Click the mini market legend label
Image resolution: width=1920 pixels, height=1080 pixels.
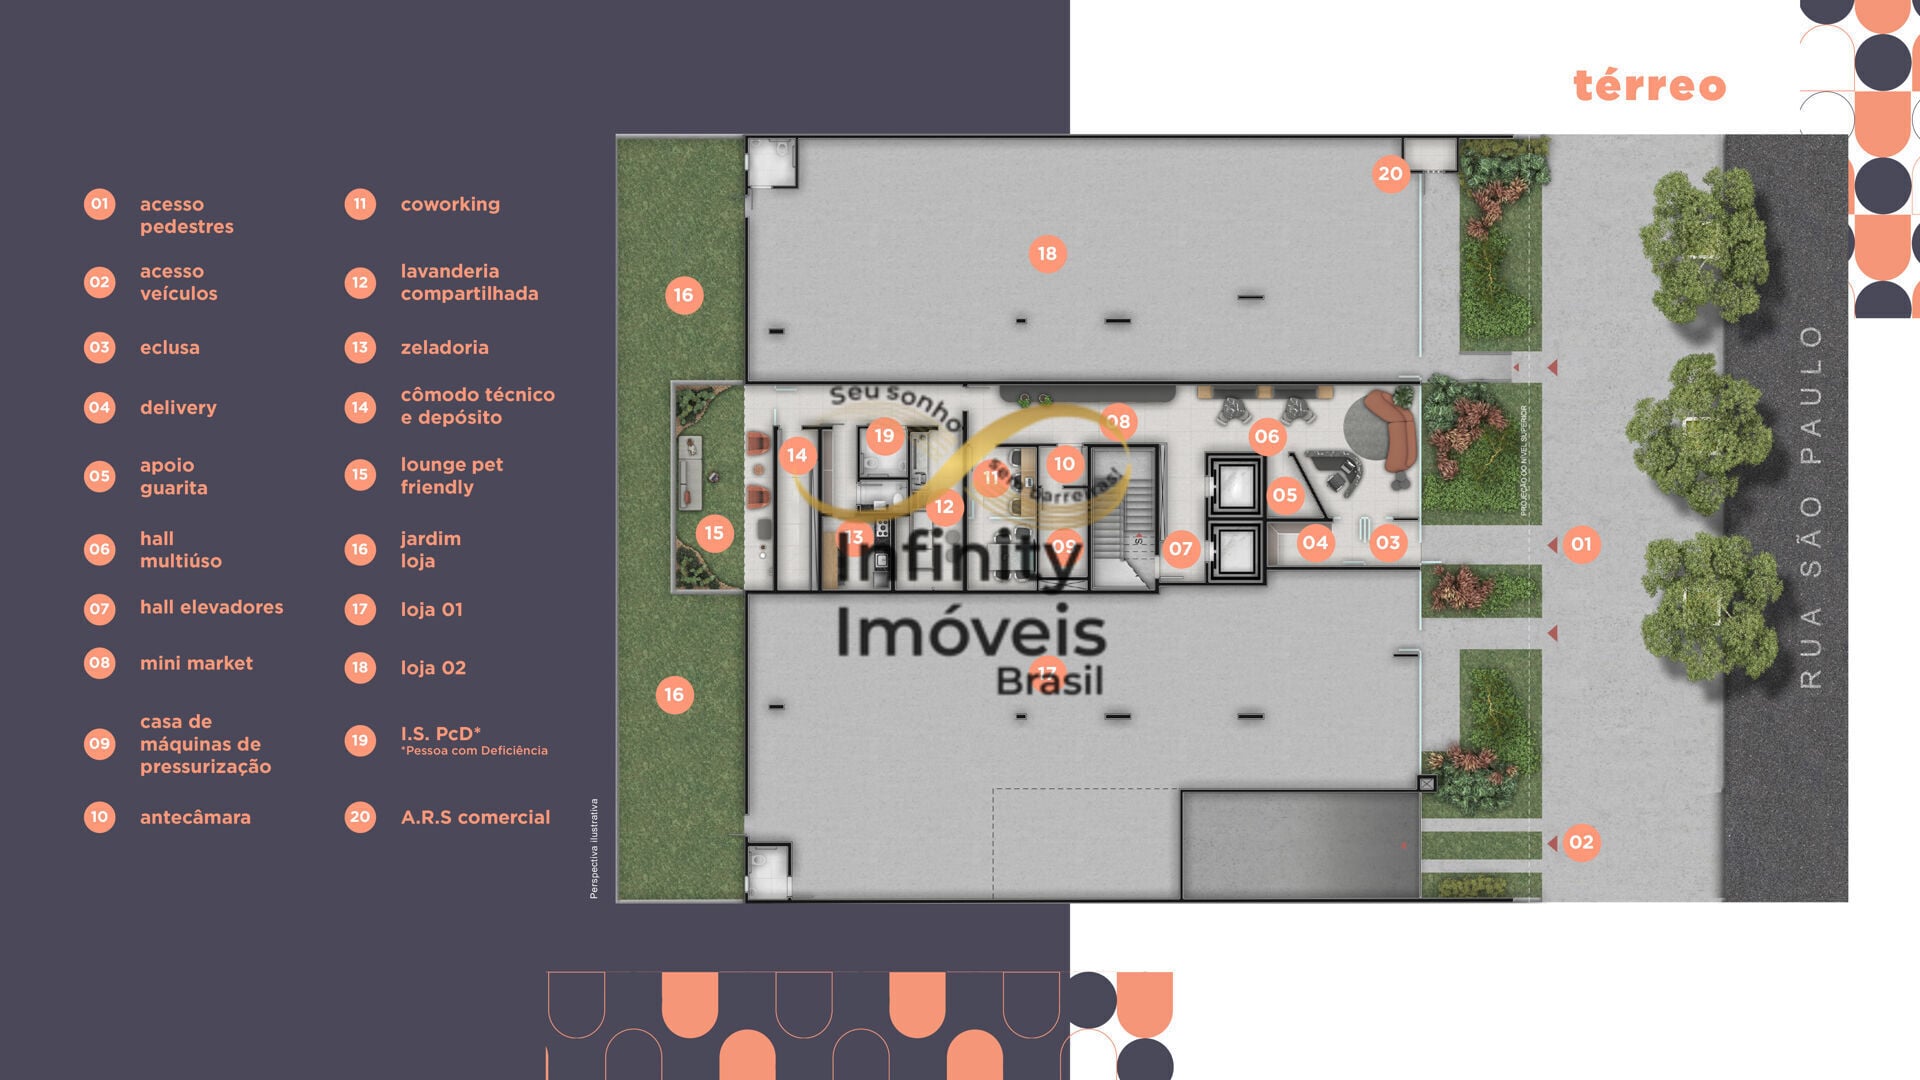tap(196, 663)
